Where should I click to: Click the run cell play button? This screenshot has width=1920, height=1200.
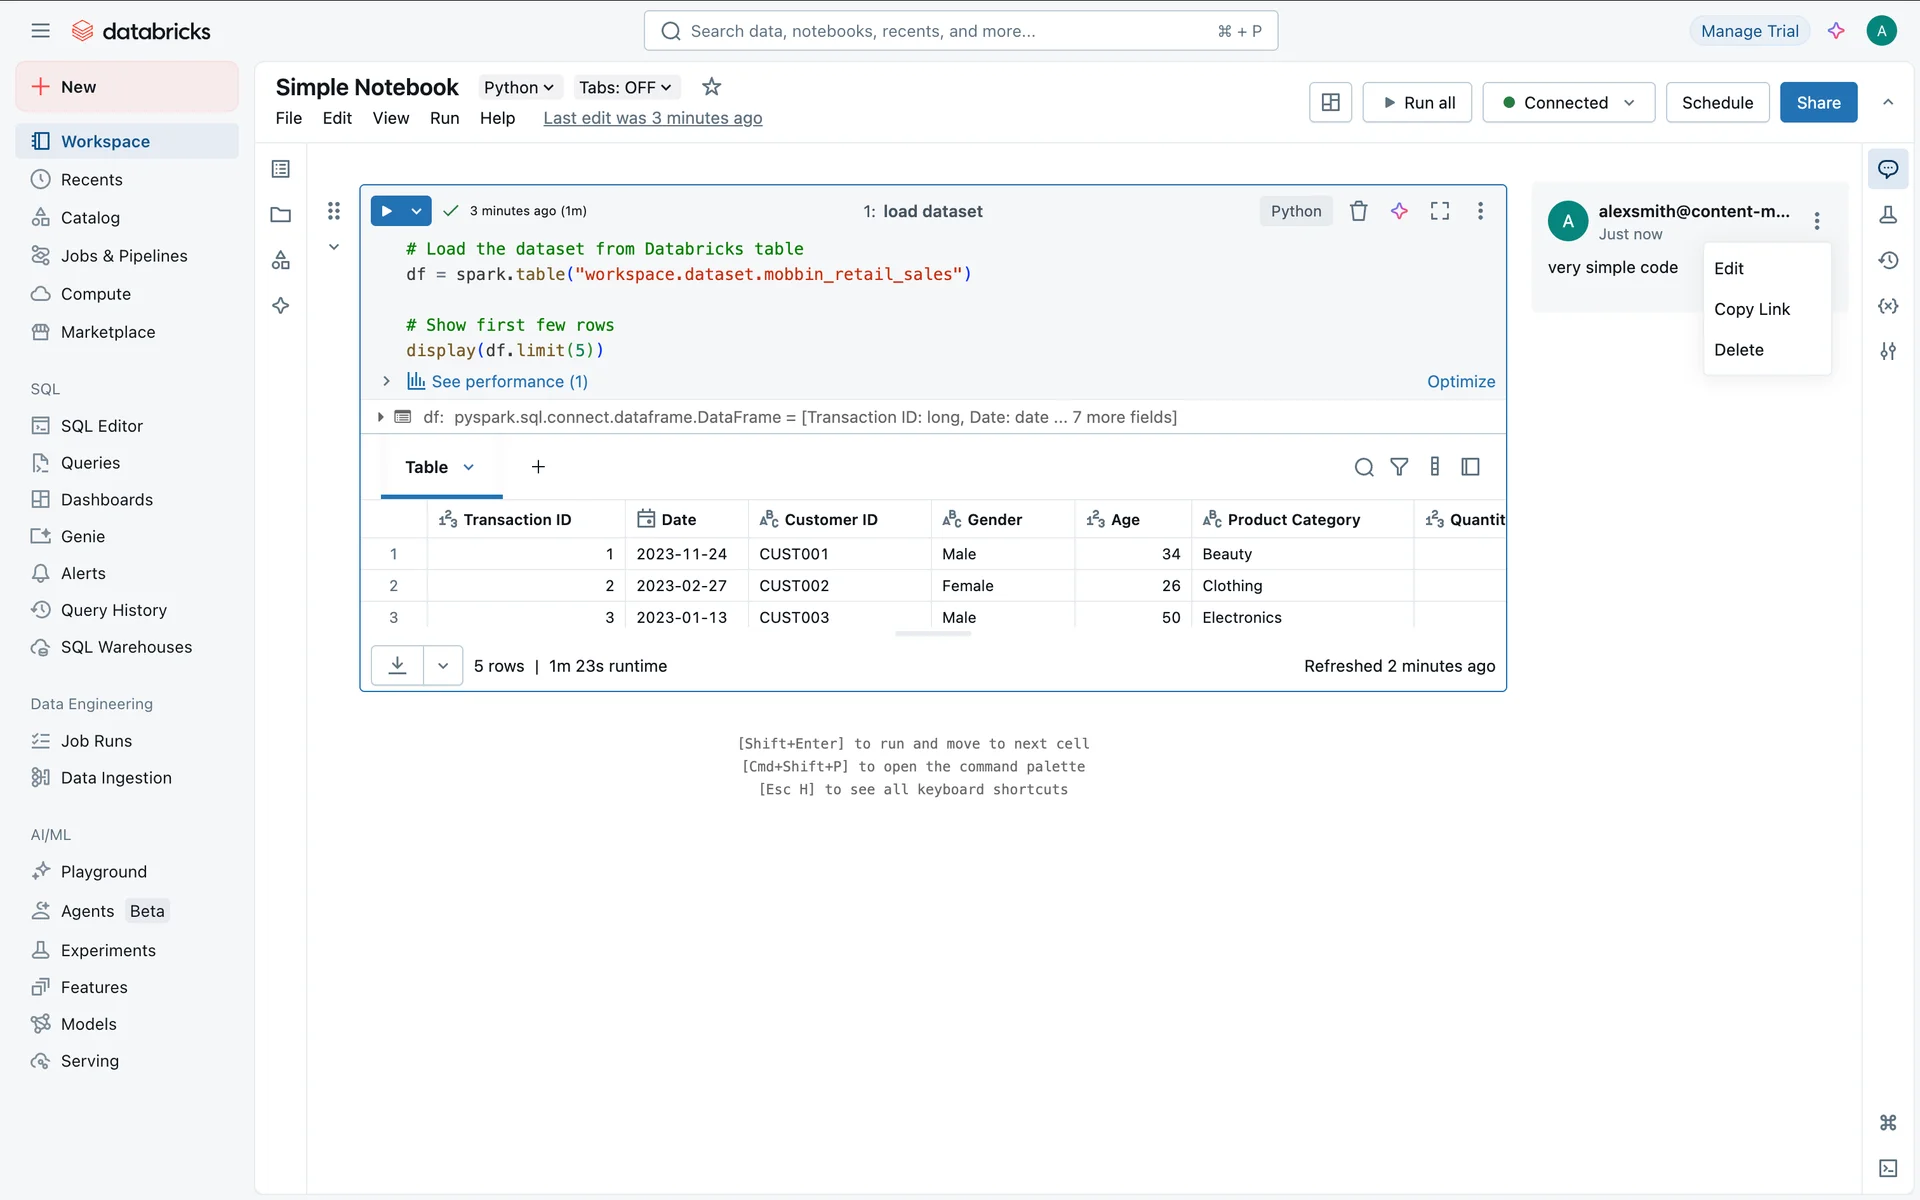tap(387, 211)
